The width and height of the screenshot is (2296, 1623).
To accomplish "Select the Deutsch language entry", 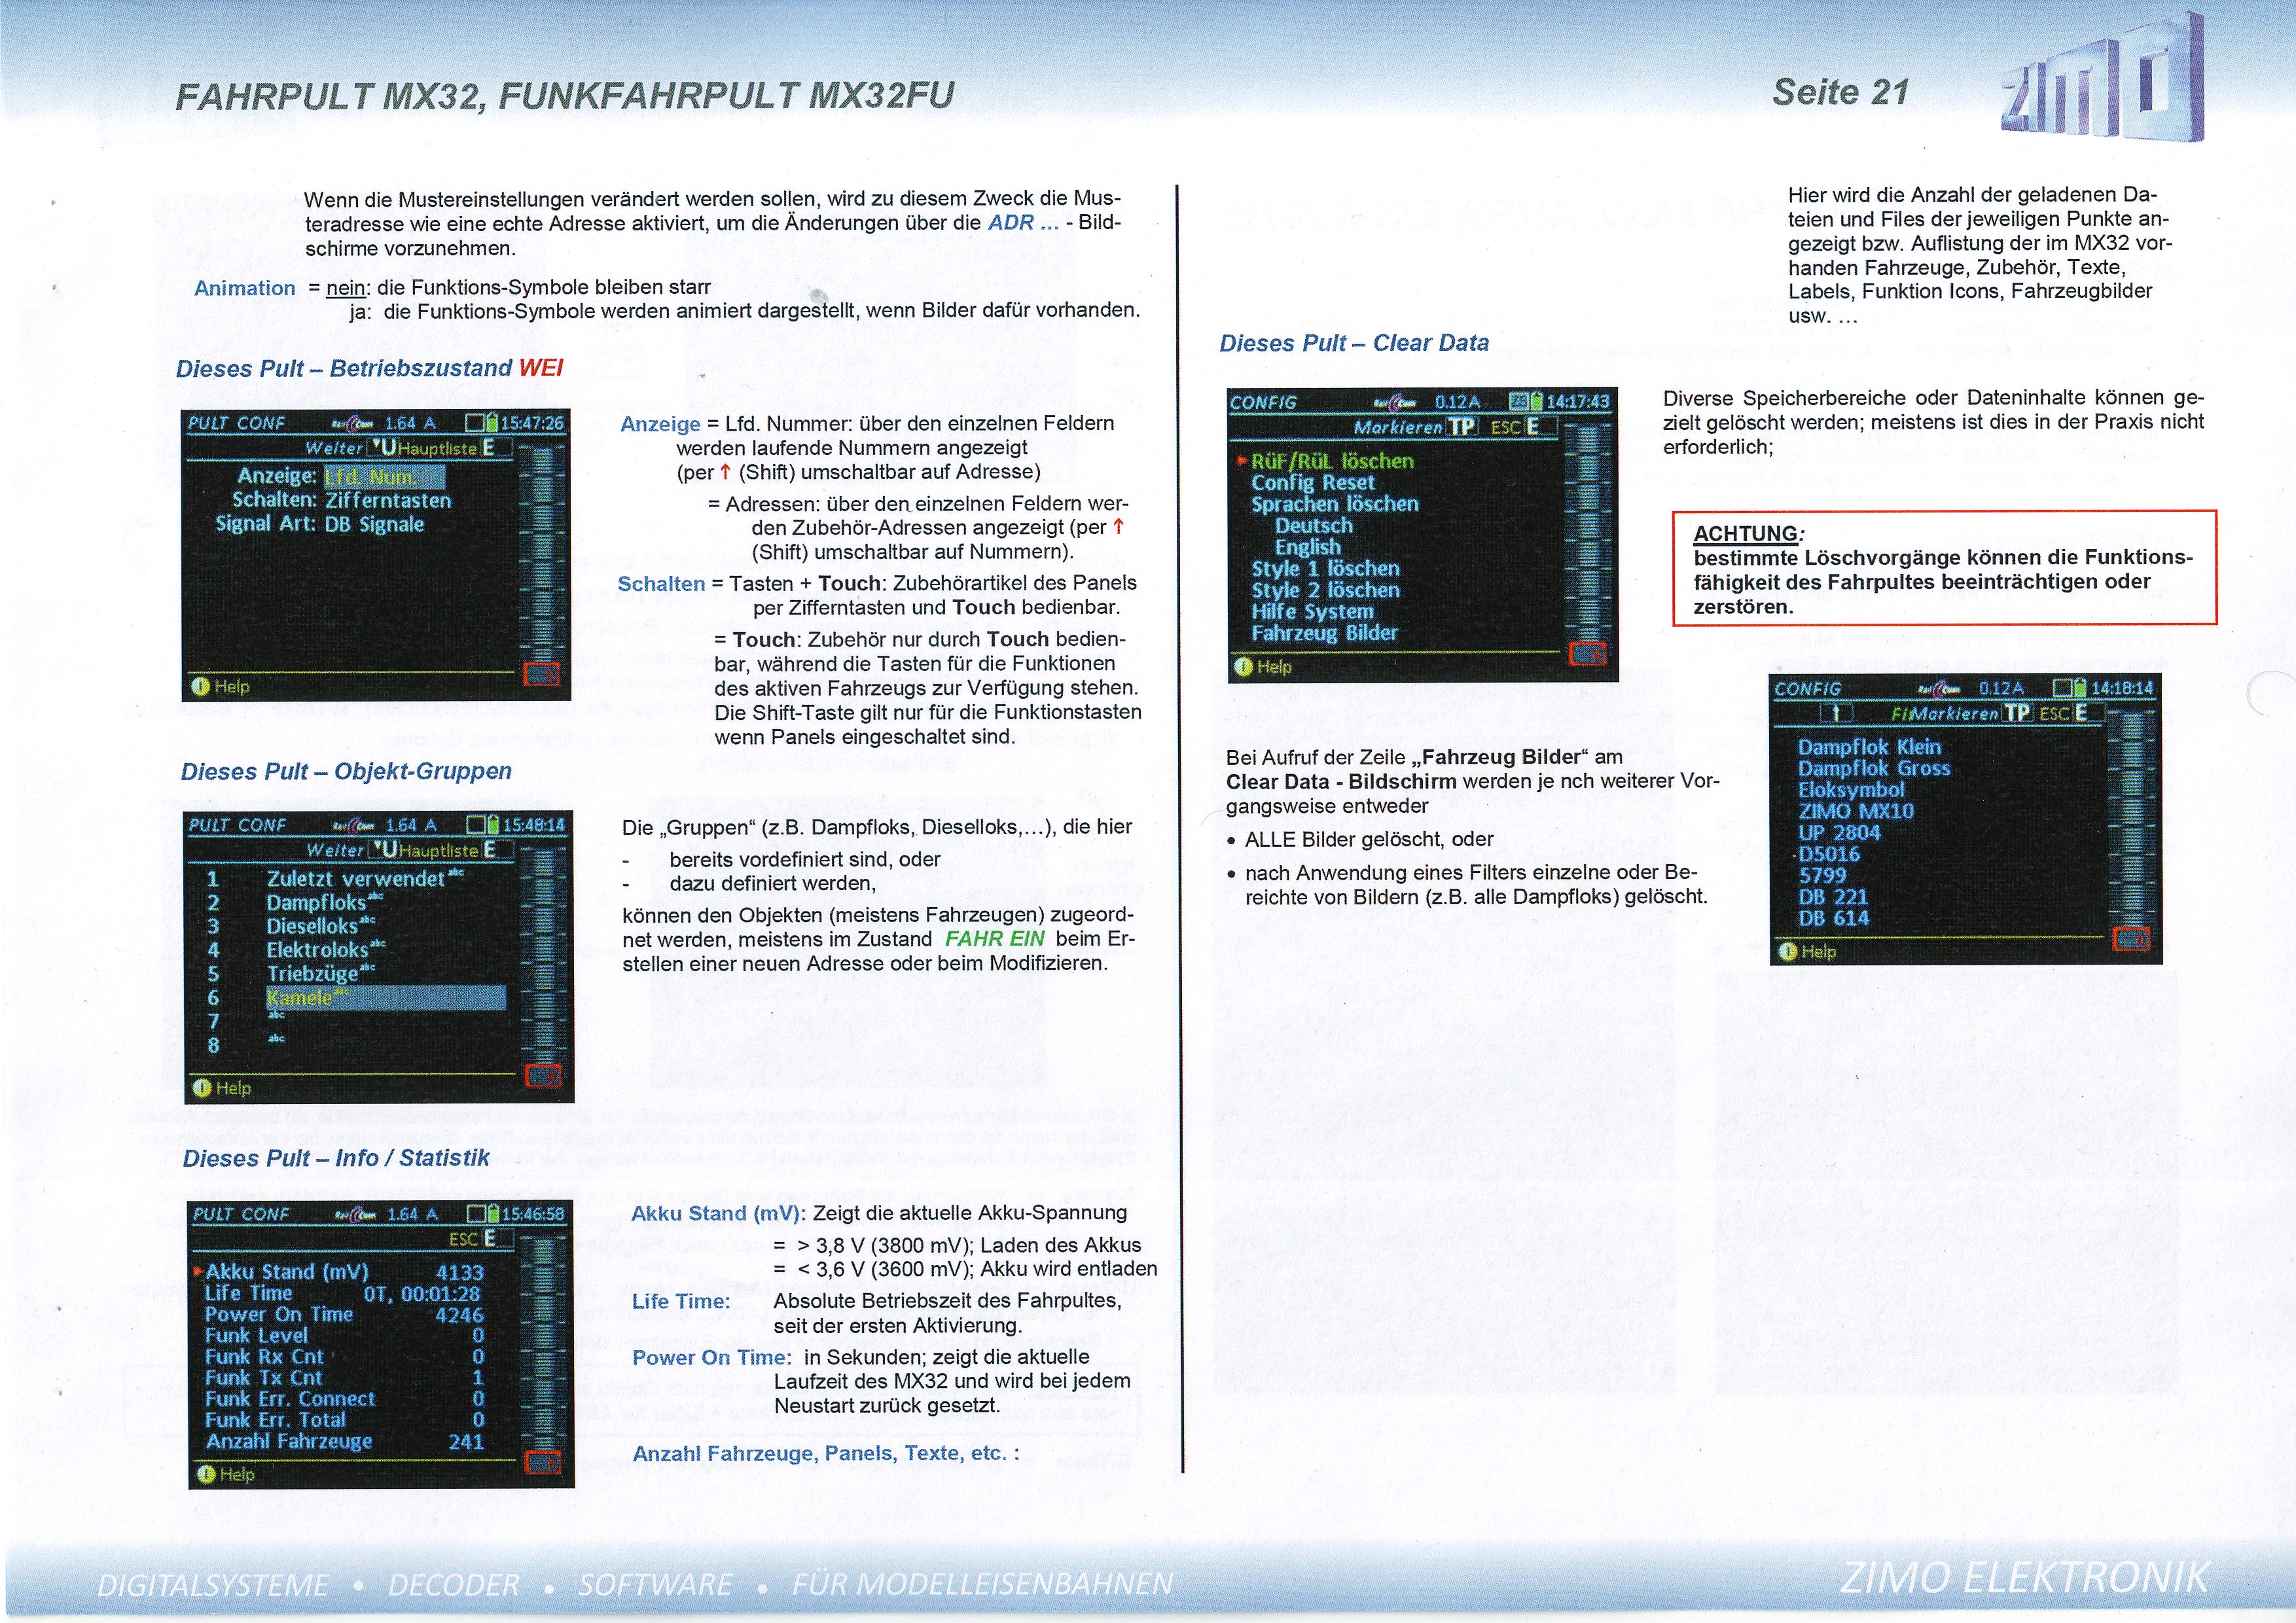I will point(1313,525).
